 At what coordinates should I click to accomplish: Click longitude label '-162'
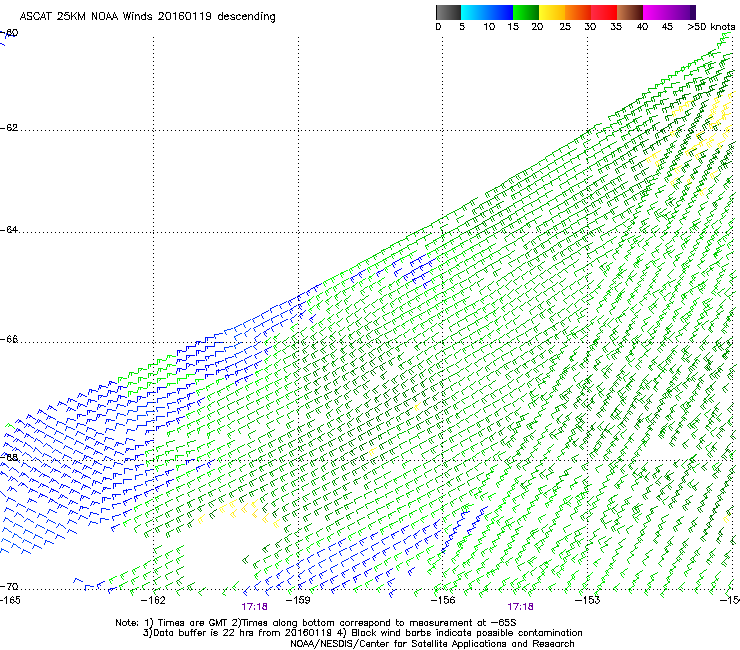click(154, 600)
